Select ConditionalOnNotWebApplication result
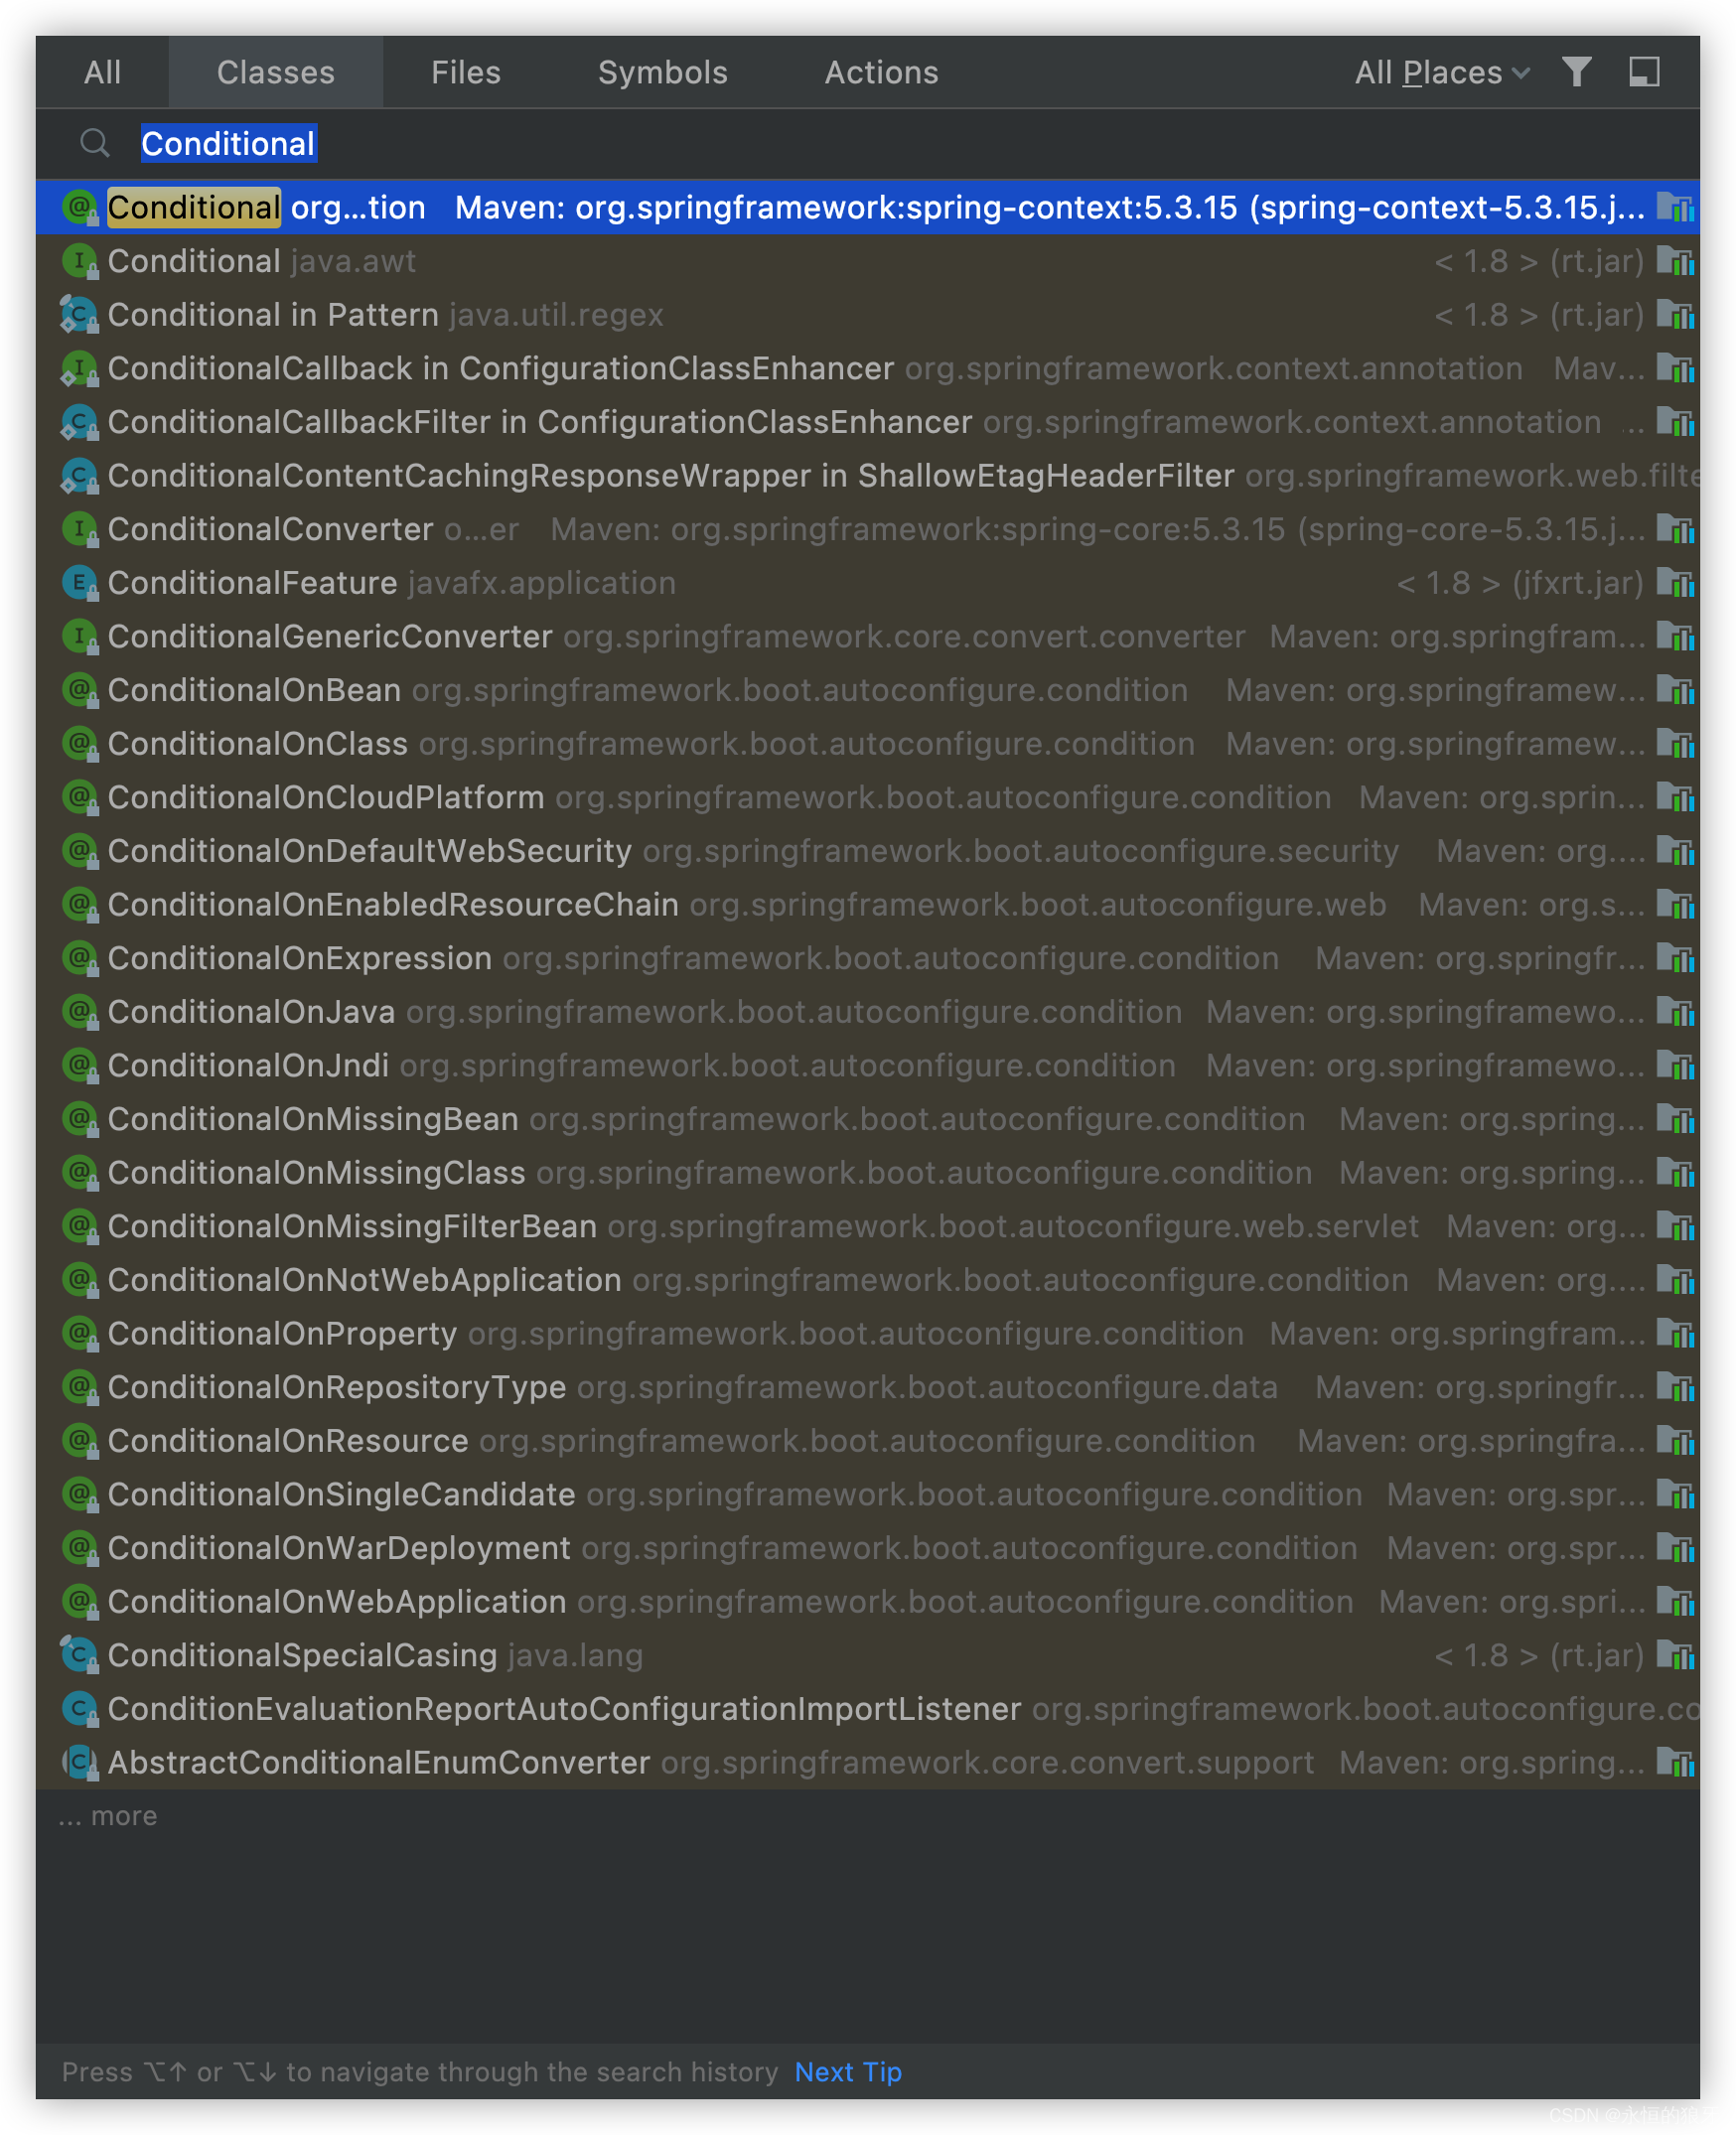 click(x=868, y=1280)
